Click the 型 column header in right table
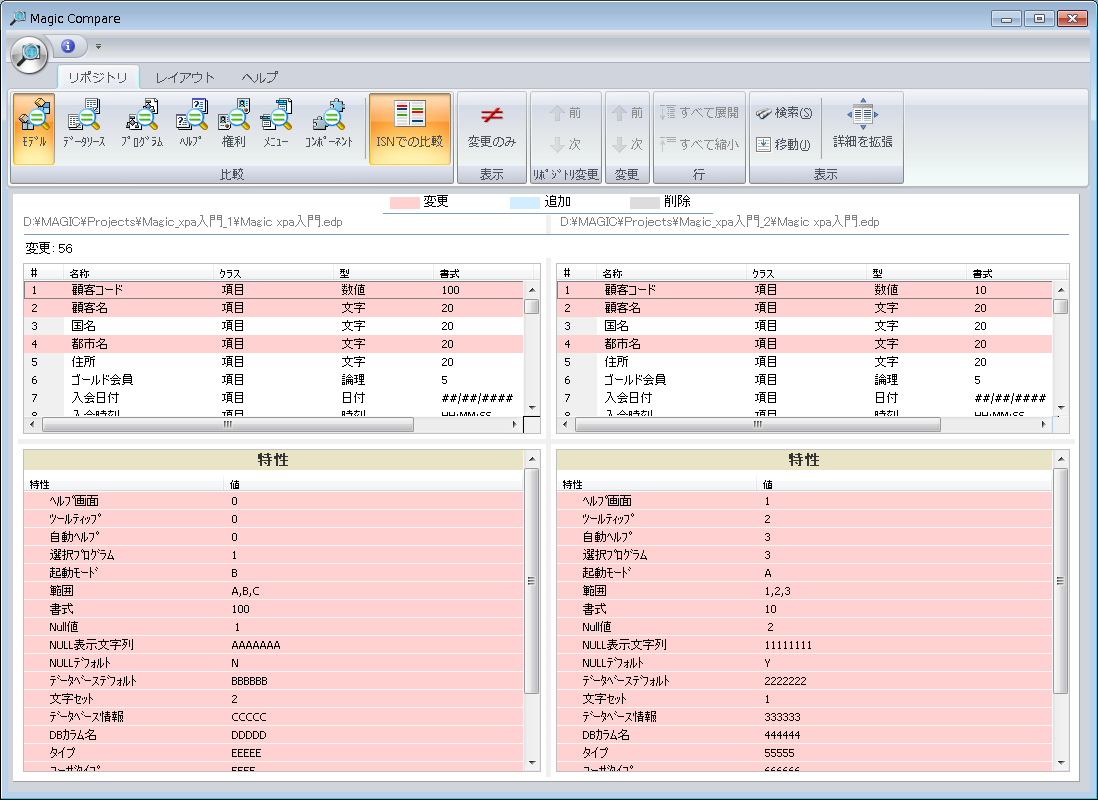Screen dimensions: 1098x800 (916, 273)
